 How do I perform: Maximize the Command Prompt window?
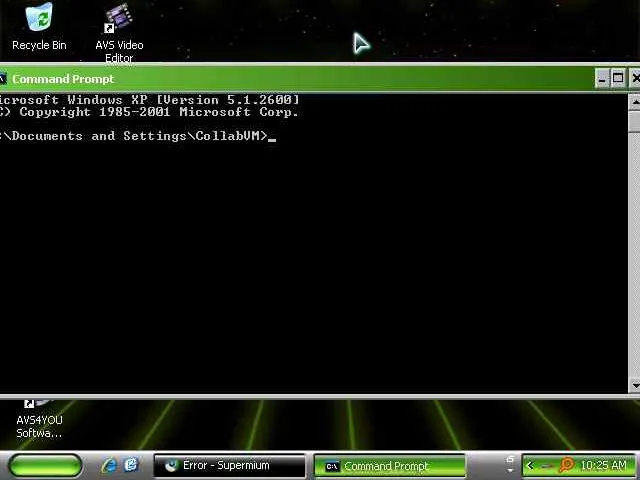(x=618, y=78)
